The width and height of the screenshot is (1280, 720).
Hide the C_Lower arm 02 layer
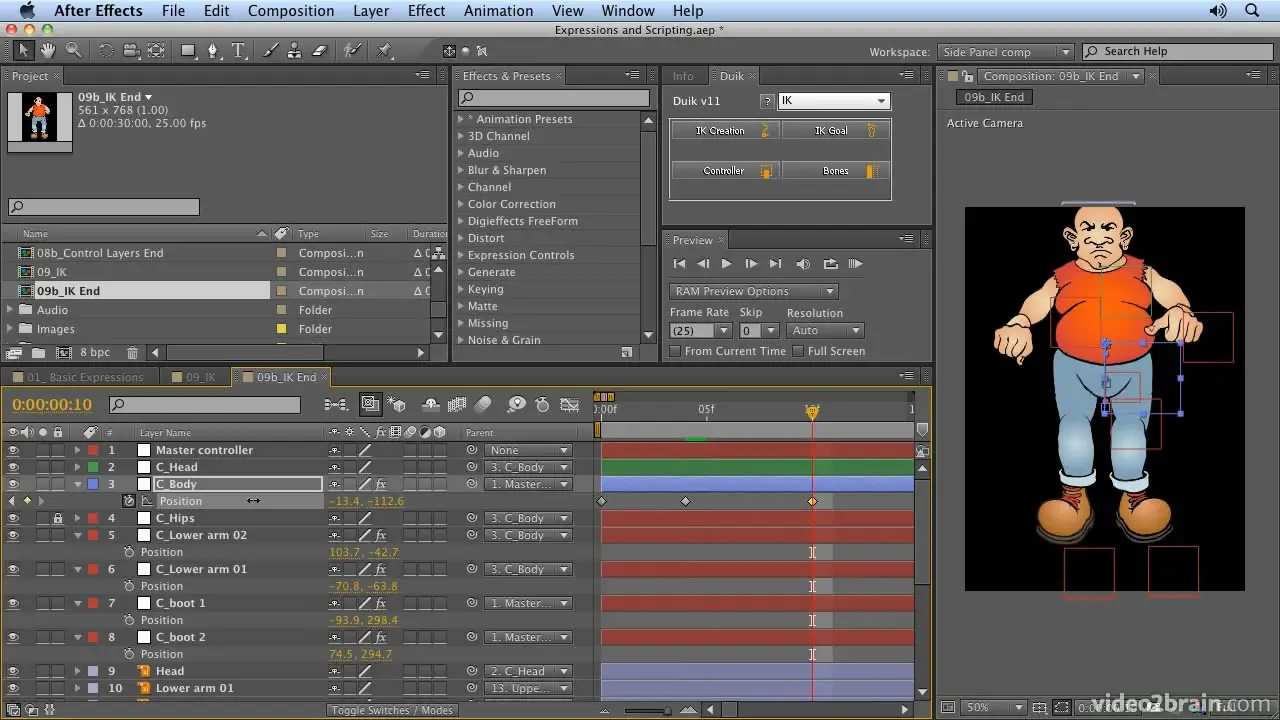14,536
